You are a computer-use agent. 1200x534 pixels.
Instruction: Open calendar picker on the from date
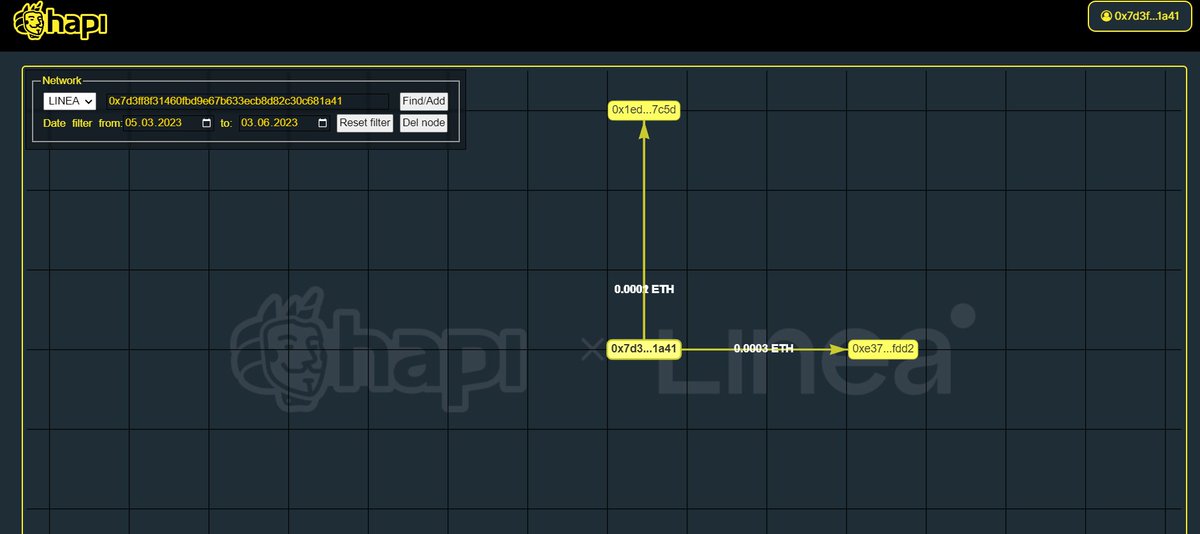point(207,123)
